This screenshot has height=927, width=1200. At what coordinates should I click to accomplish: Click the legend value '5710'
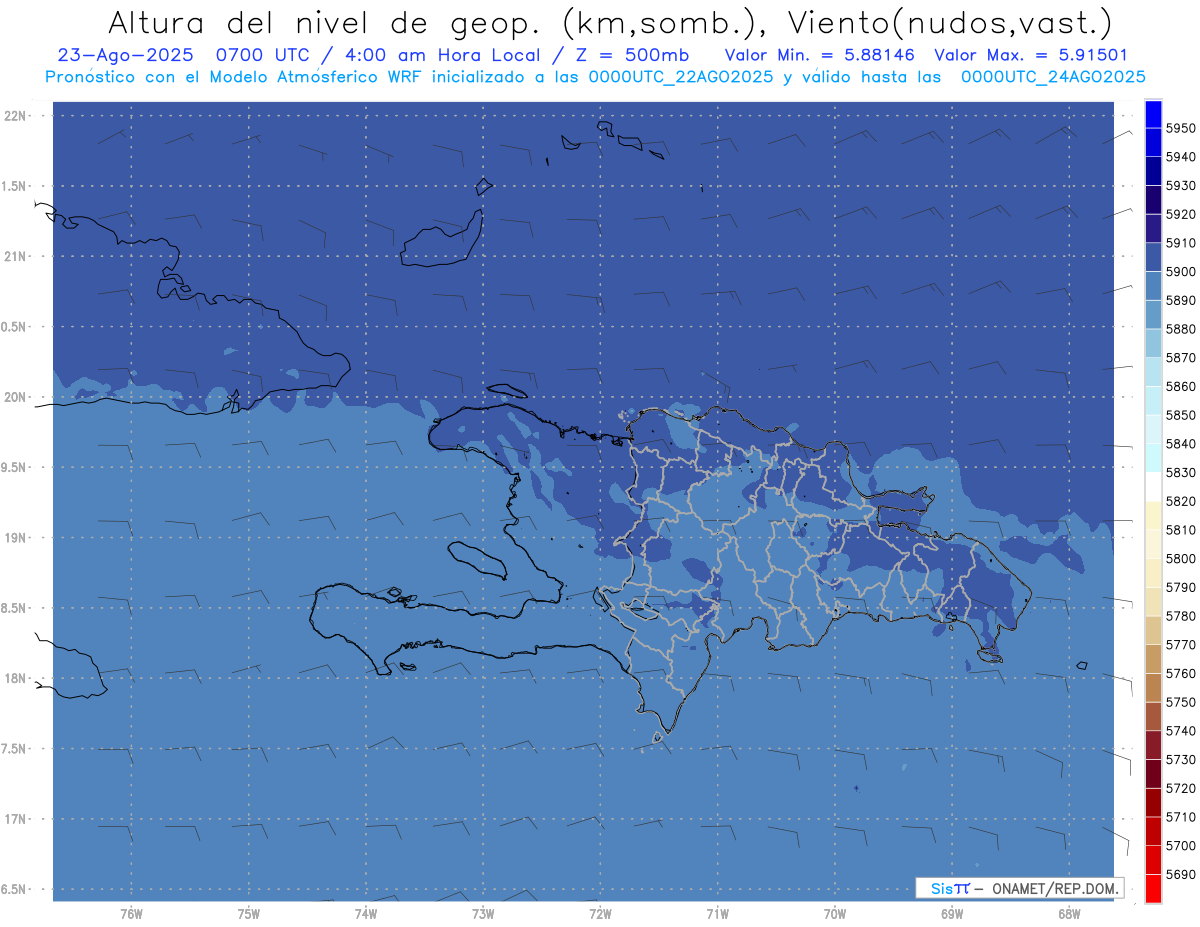point(1180,817)
